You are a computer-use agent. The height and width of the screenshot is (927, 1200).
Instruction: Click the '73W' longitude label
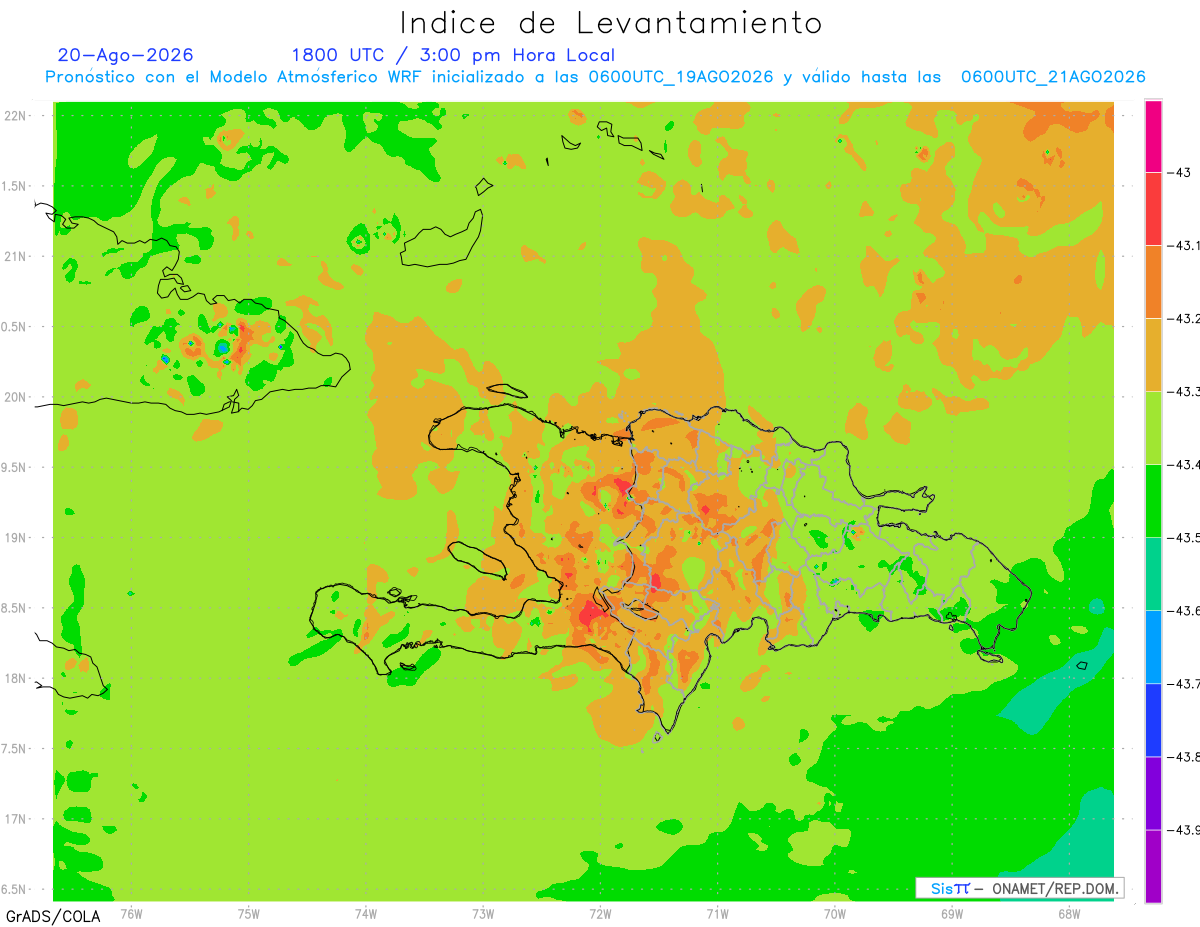coord(483,913)
